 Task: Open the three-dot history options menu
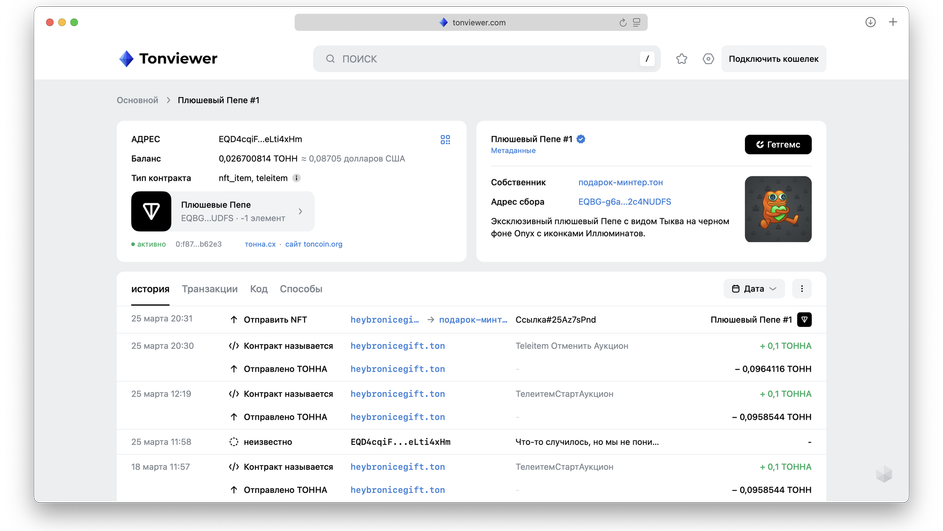(x=801, y=289)
